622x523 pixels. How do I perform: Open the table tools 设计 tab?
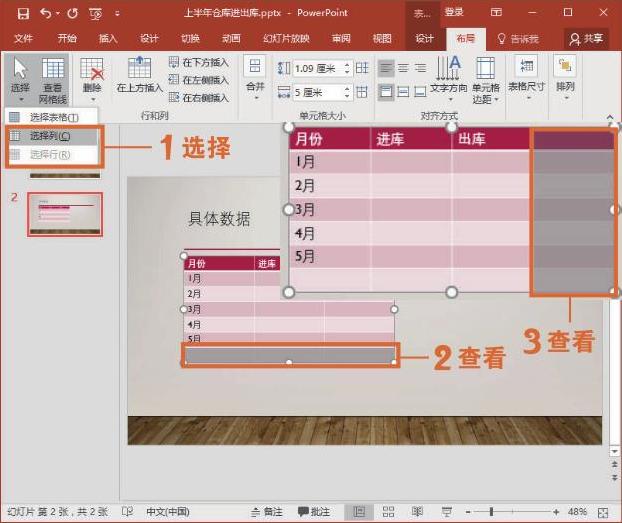pyautogui.click(x=424, y=38)
